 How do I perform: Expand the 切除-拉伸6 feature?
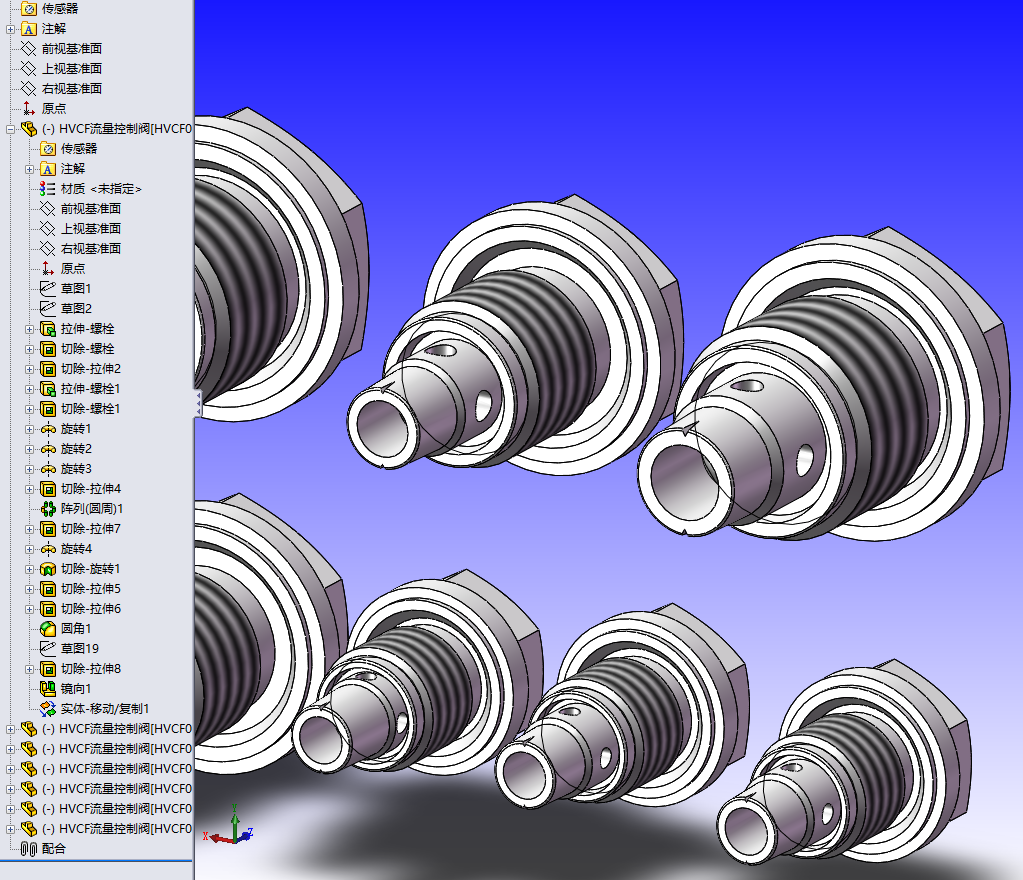(29, 609)
